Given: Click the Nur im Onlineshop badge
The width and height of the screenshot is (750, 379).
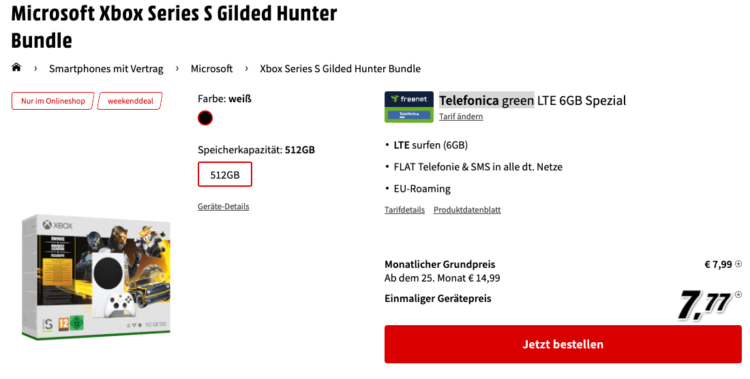Looking at the screenshot, I should pyautogui.click(x=53, y=101).
